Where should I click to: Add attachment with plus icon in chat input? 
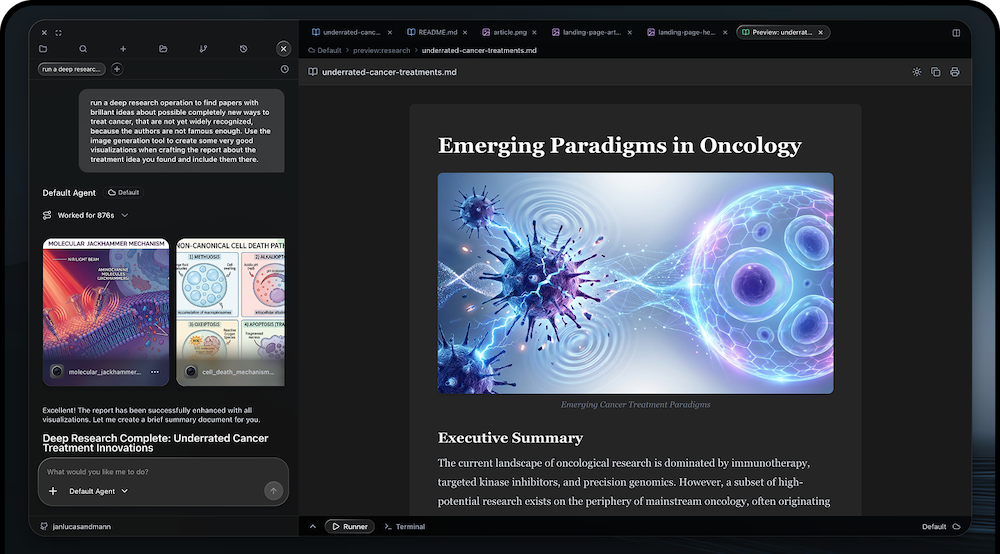(x=53, y=491)
